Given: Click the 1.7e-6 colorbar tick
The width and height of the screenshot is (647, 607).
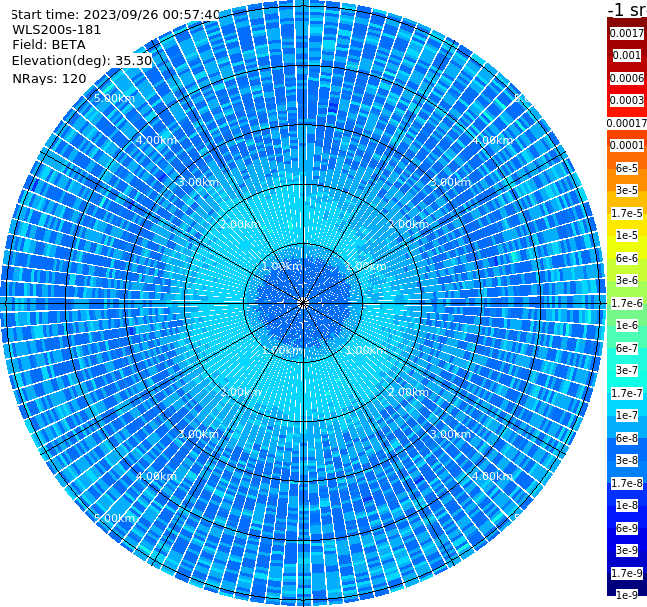Looking at the screenshot, I should 627,303.
